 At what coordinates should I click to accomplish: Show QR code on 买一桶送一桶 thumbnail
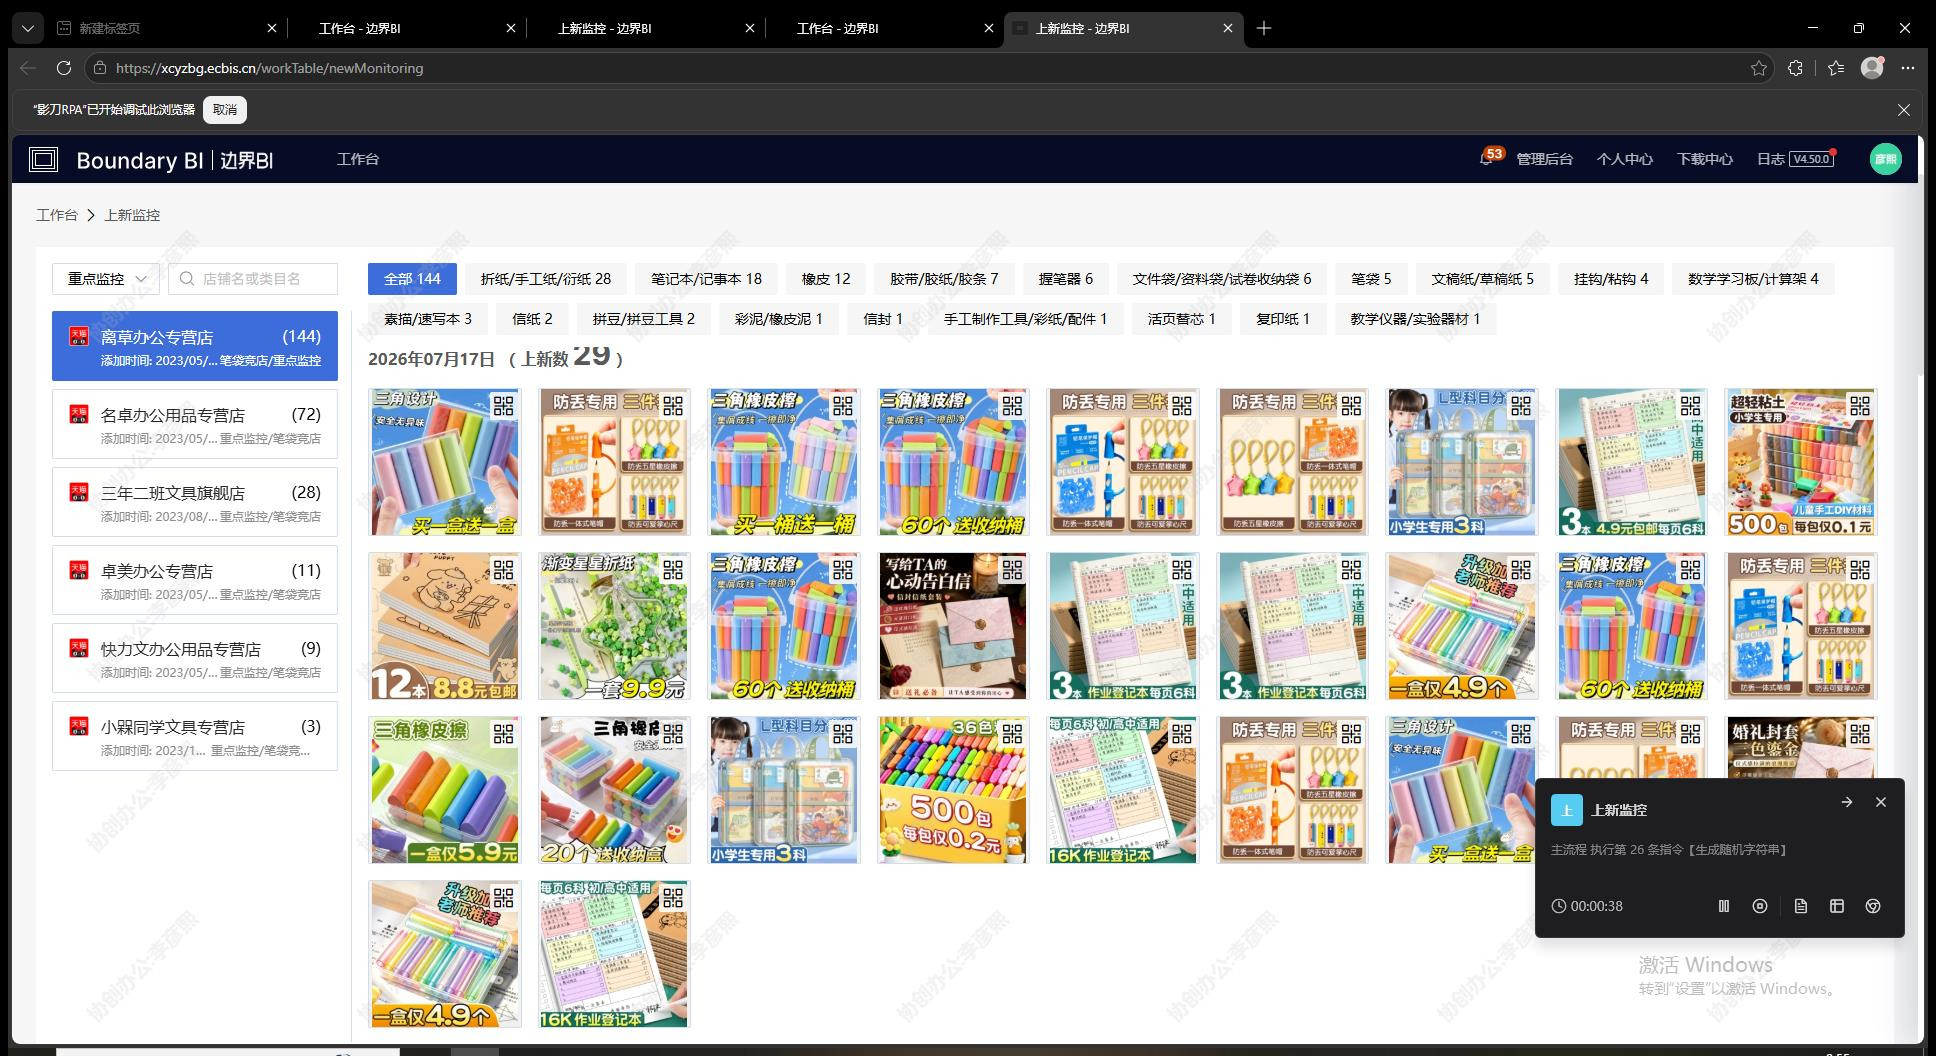tap(843, 405)
